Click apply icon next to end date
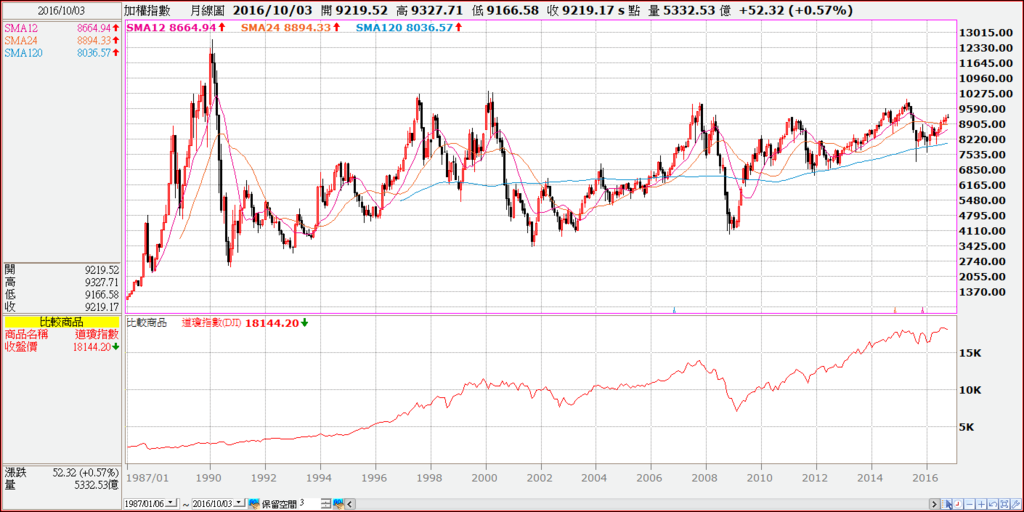 [x=254, y=504]
